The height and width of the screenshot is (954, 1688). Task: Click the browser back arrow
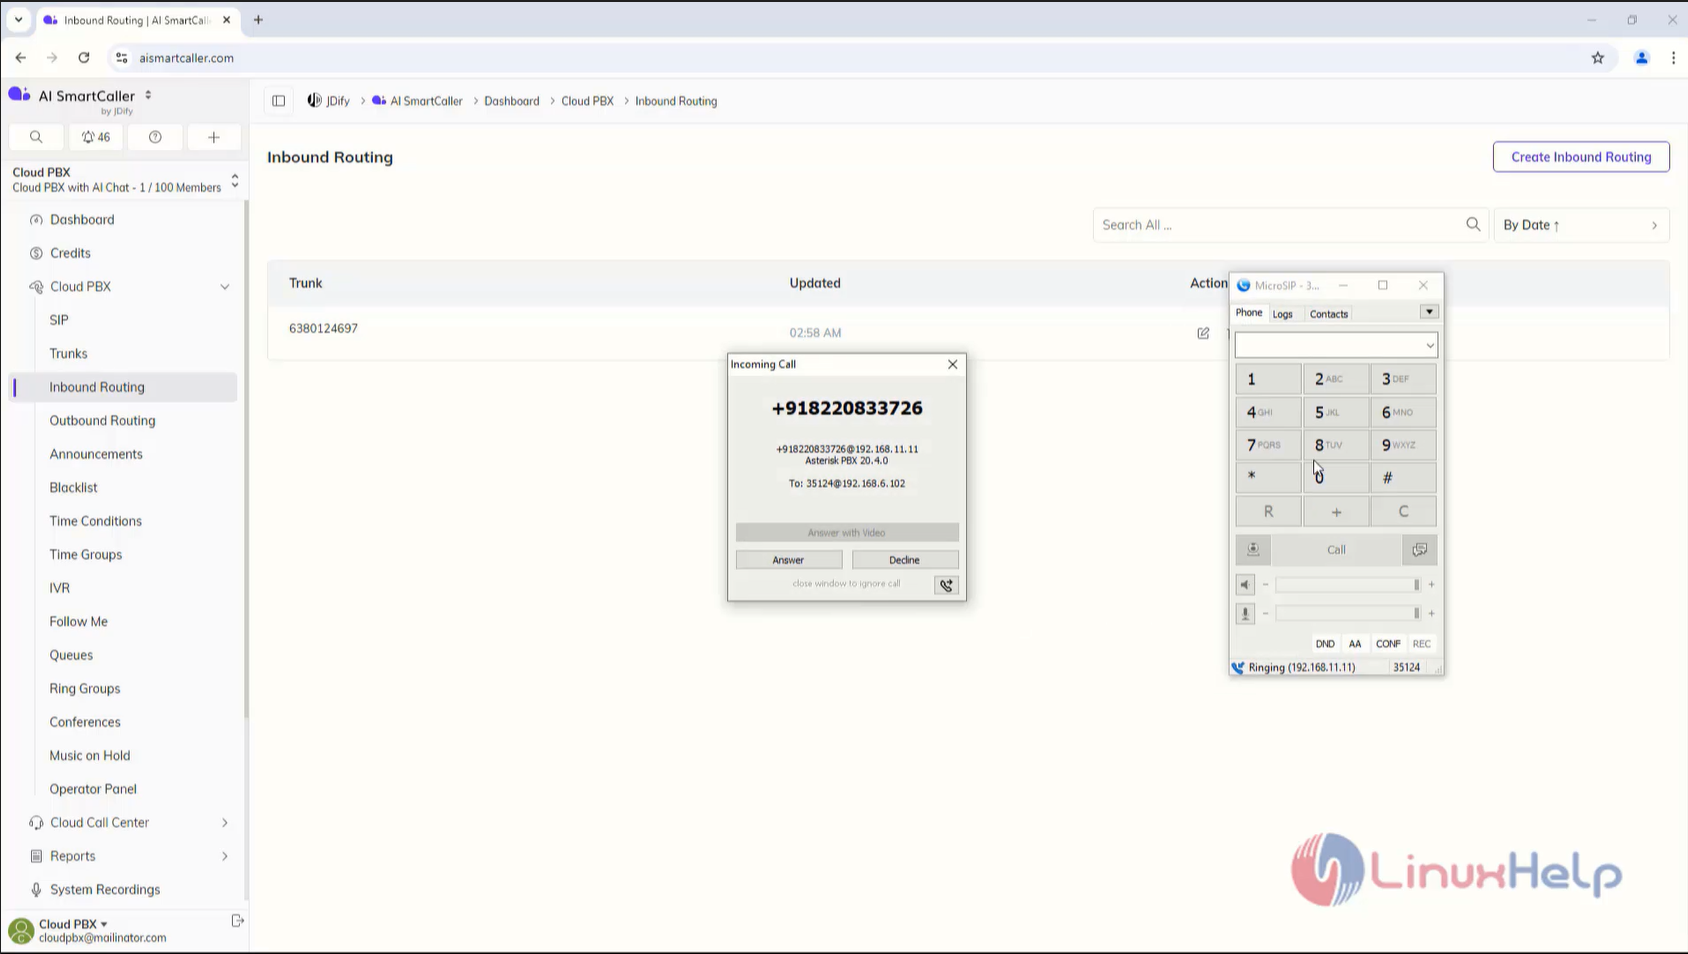(x=21, y=58)
